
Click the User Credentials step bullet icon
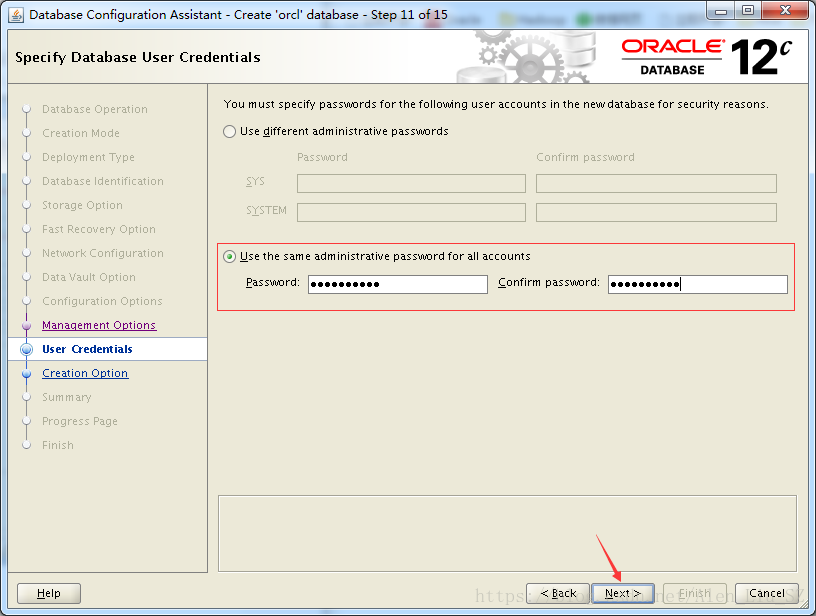click(27, 350)
